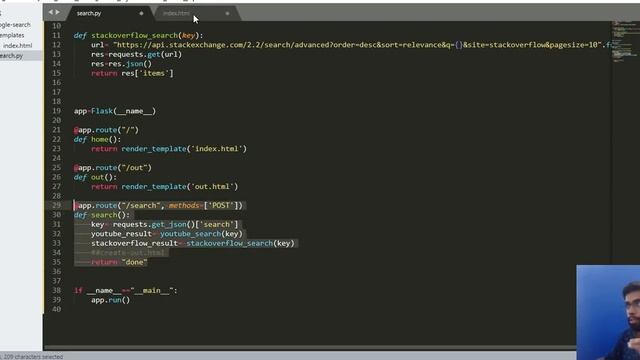
Task: Click the __main__ condition line
Action: point(126,291)
